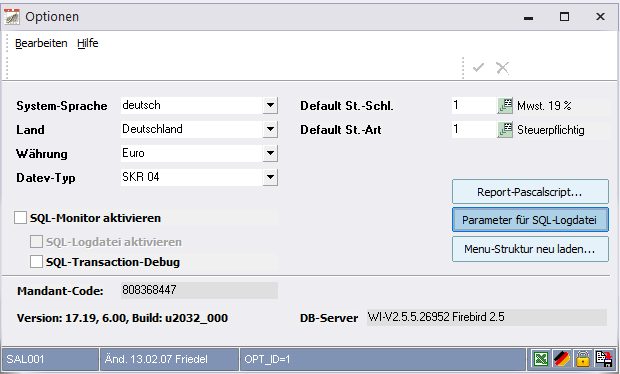Expand Währung dropdown arrow
Screen dimensions: 620x374
(270, 153)
